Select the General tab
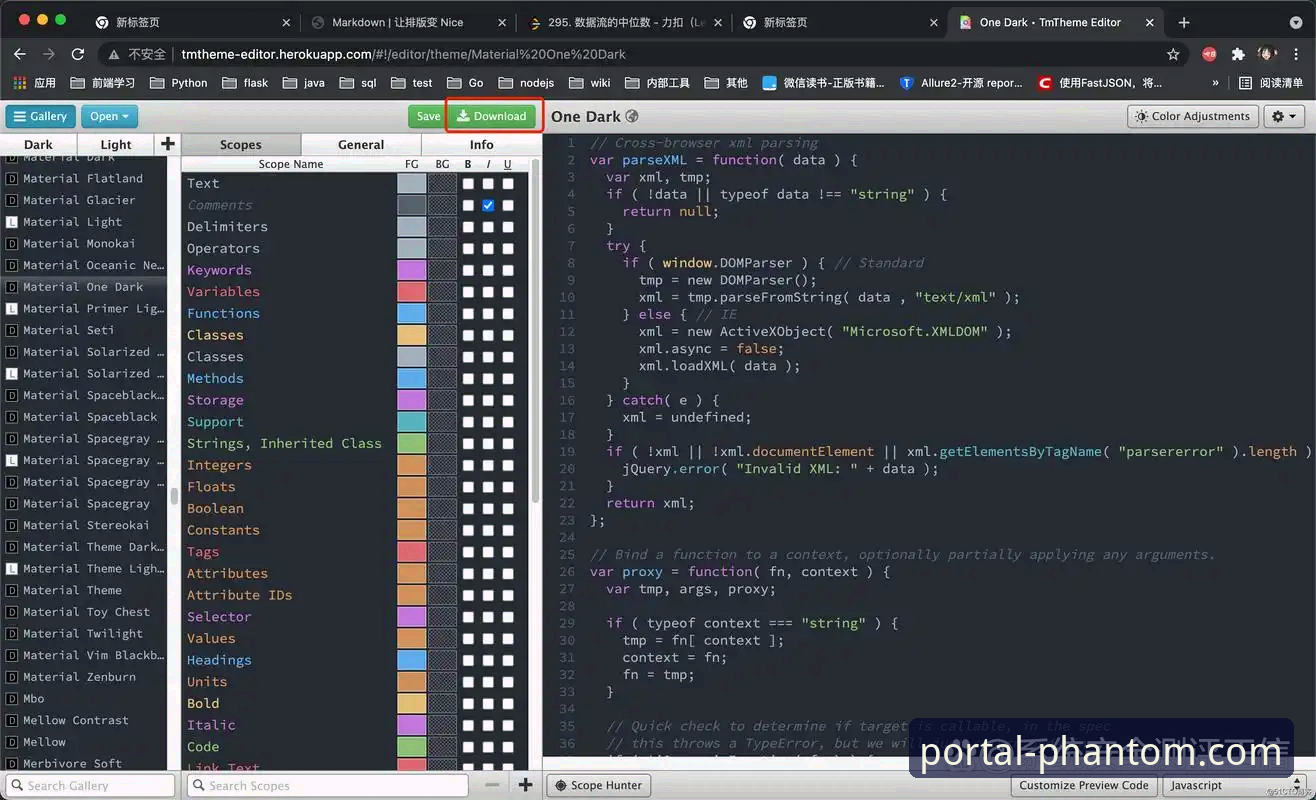Viewport: 1316px width, 800px height. (361, 144)
